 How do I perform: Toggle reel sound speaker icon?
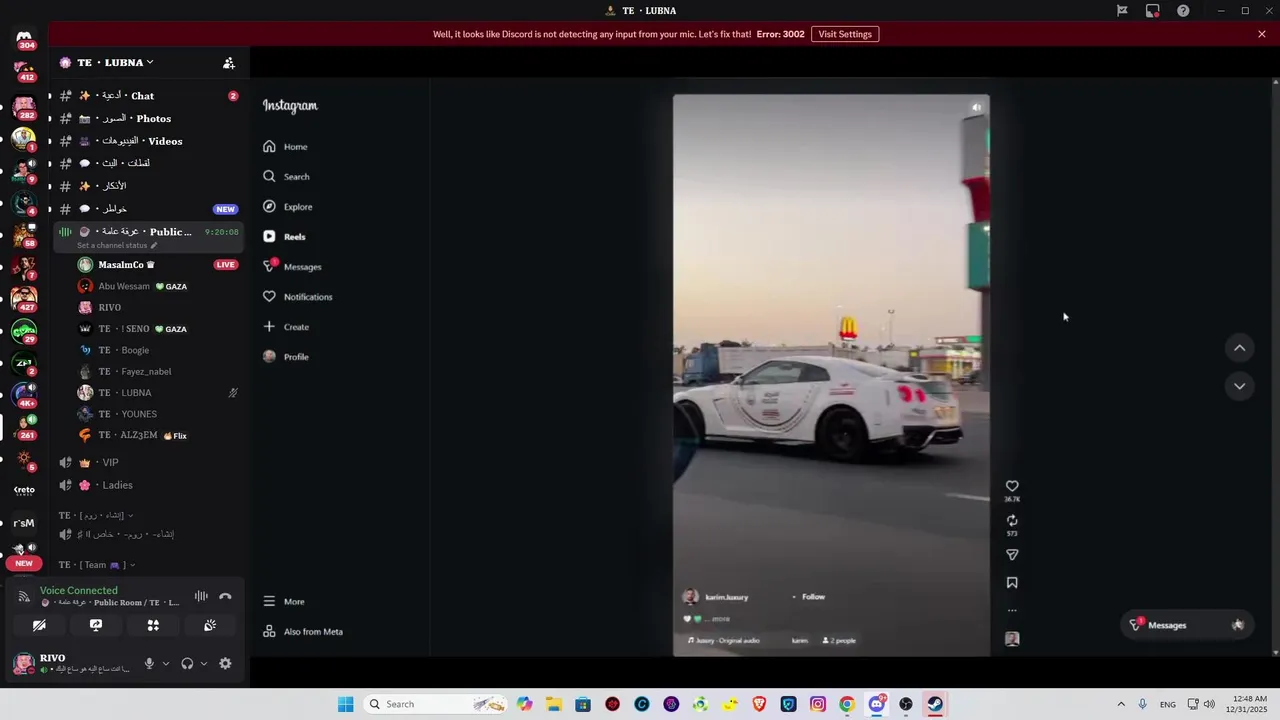click(x=976, y=108)
